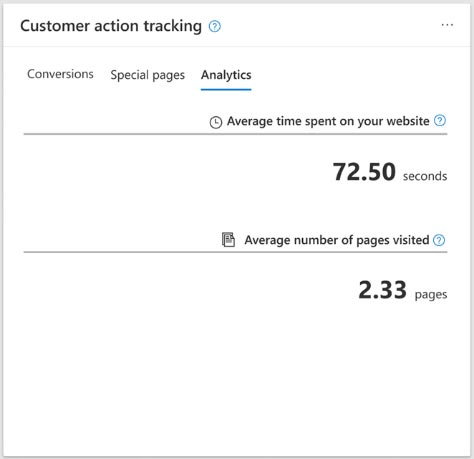Click the 72.50 value

pyautogui.click(x=364, y=172)
